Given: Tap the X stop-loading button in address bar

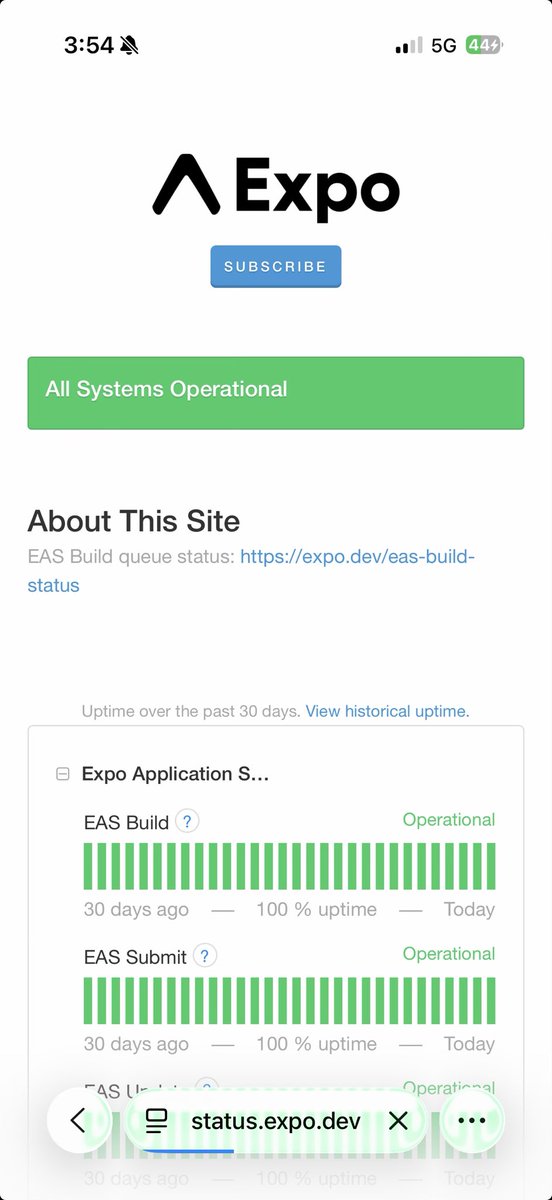Looking at the screenshot, I should pyautogui.click(x=398, y=1121).
